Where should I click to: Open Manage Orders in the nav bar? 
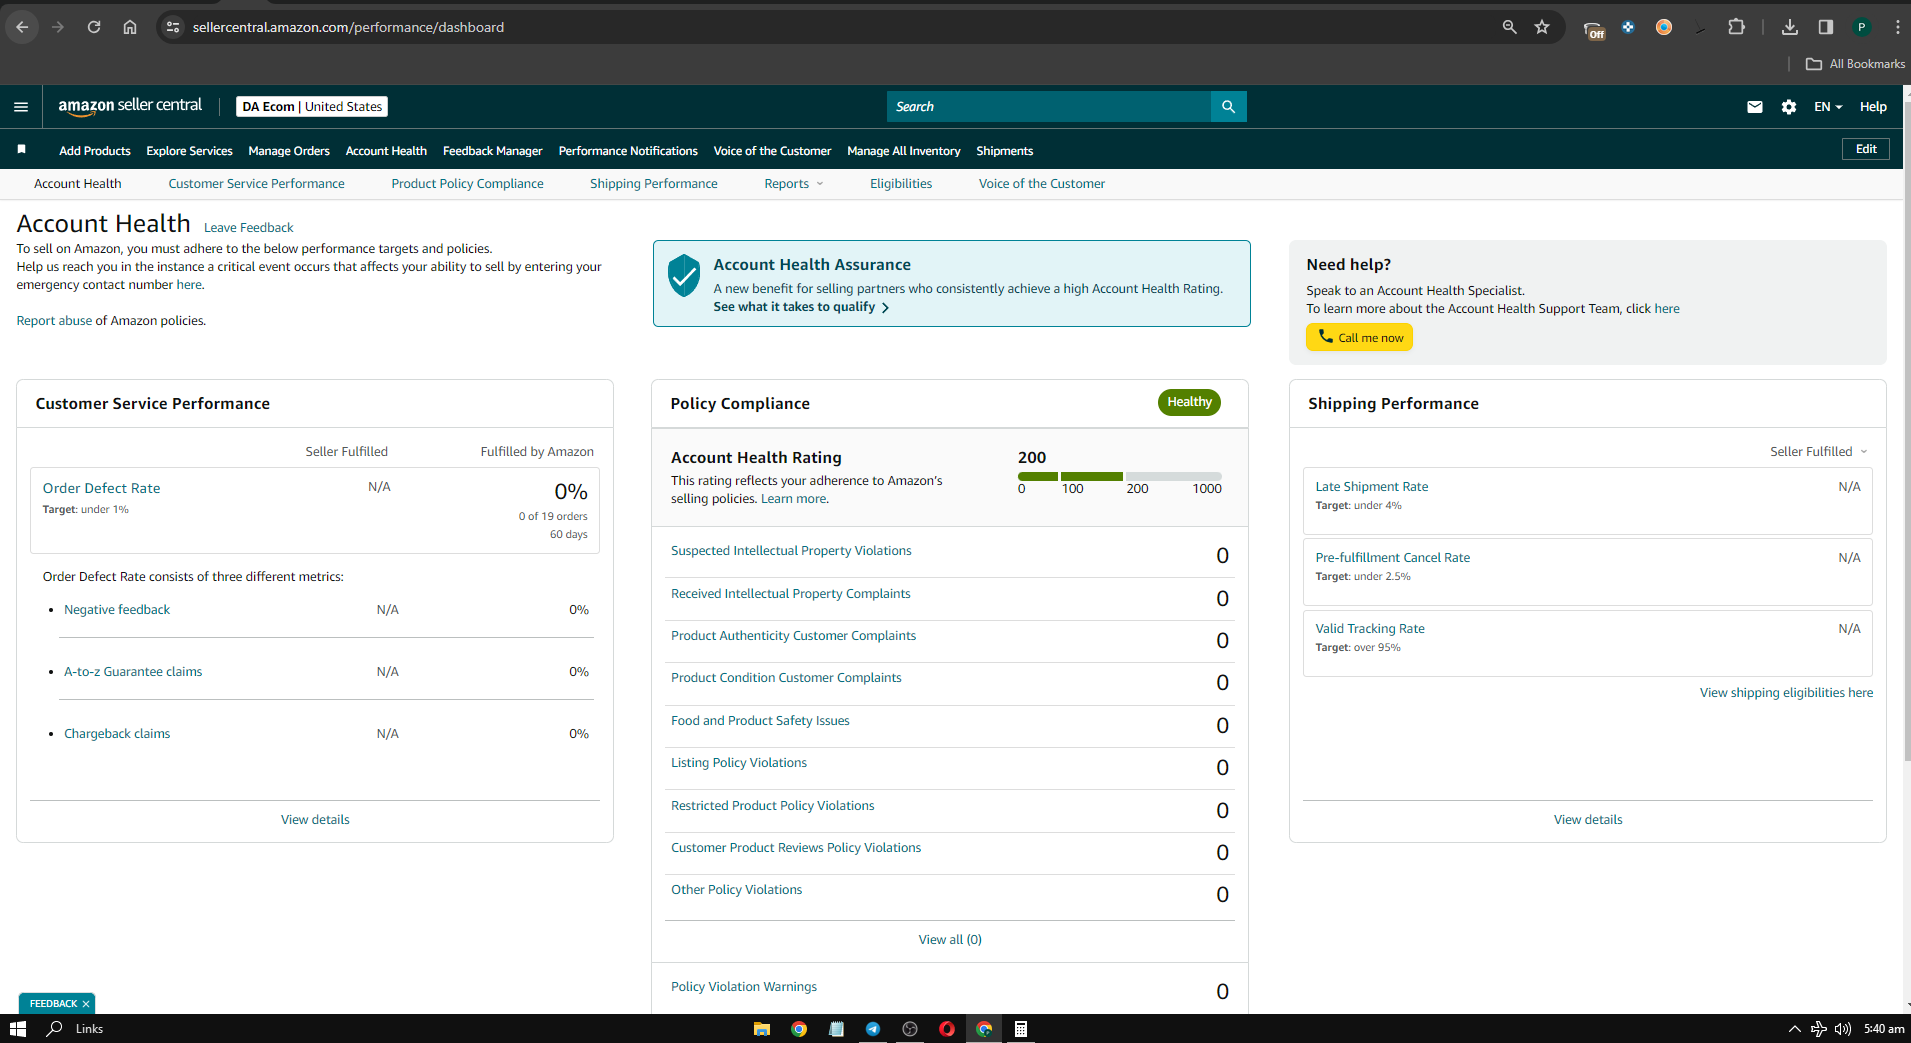(x=289, y=151)
